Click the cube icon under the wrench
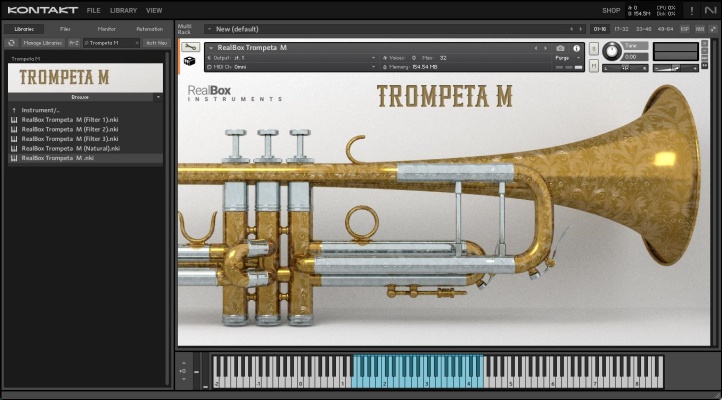Screen dimensions: 722x400 click(x=189, y=61)
